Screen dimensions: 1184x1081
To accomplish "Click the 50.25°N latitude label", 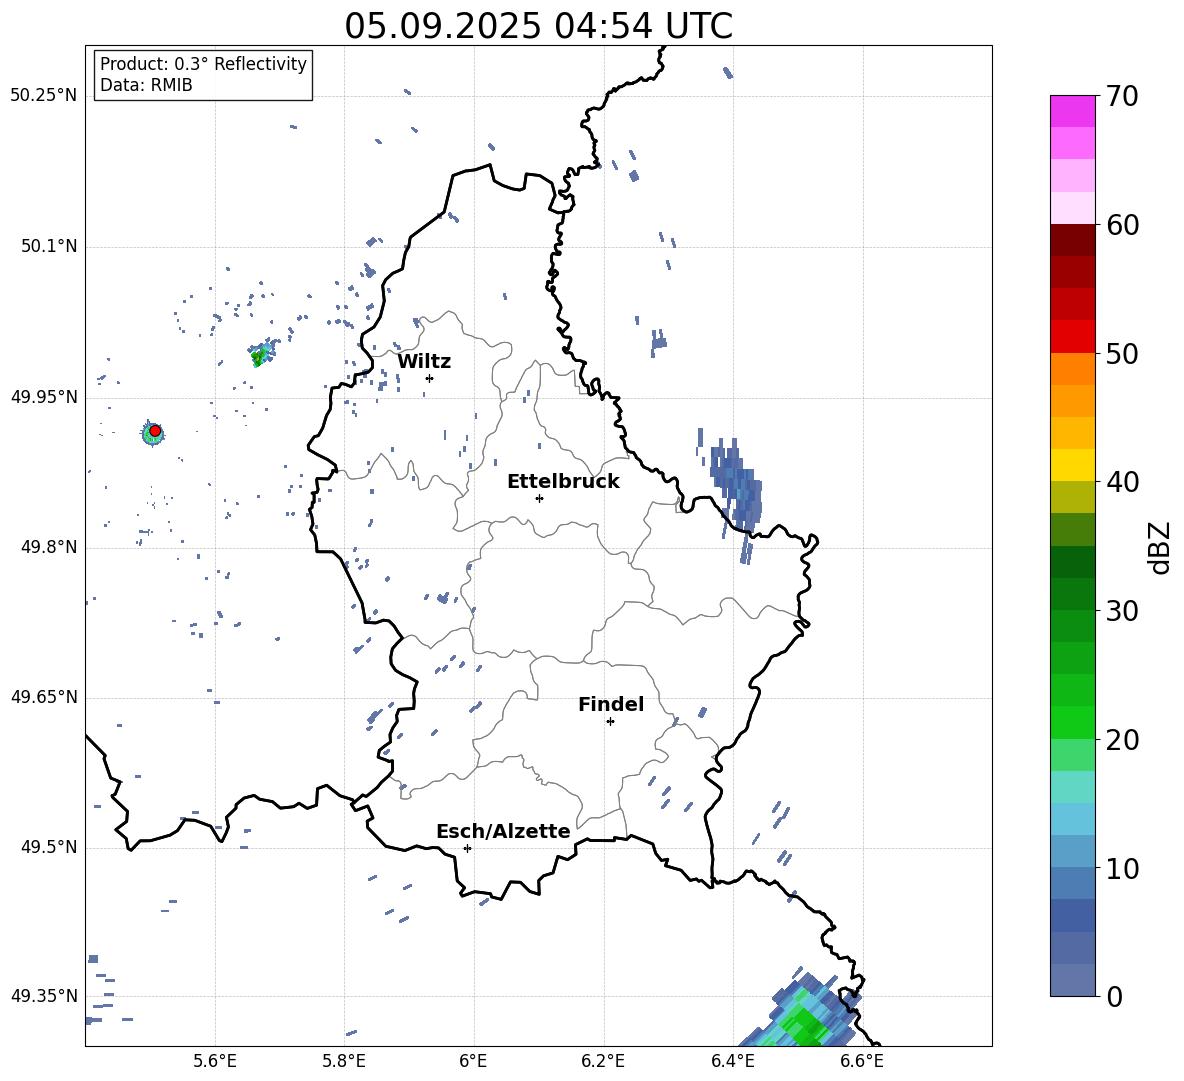I will 44,95.
